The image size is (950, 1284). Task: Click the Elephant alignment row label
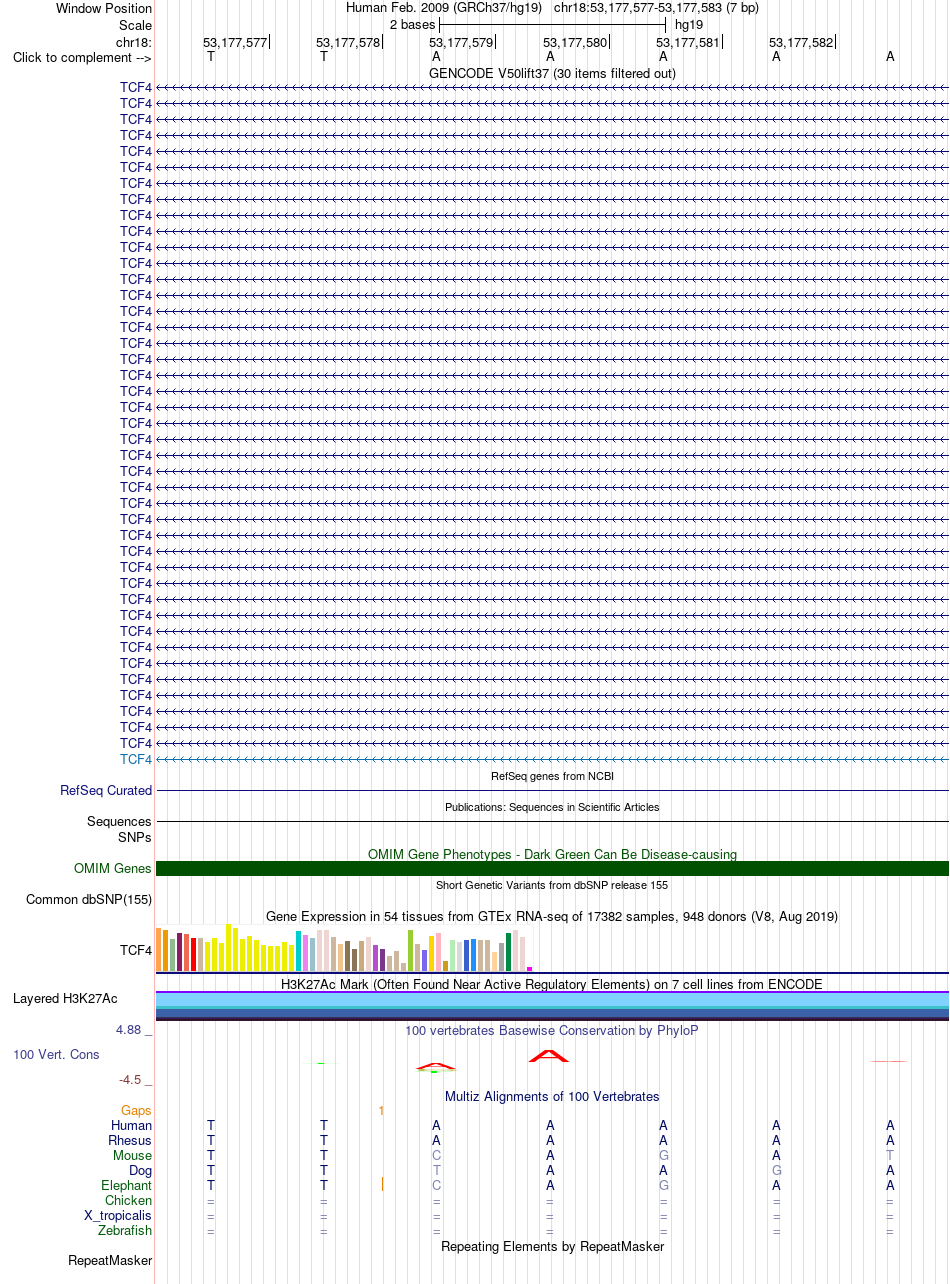tap(127, 1185)
